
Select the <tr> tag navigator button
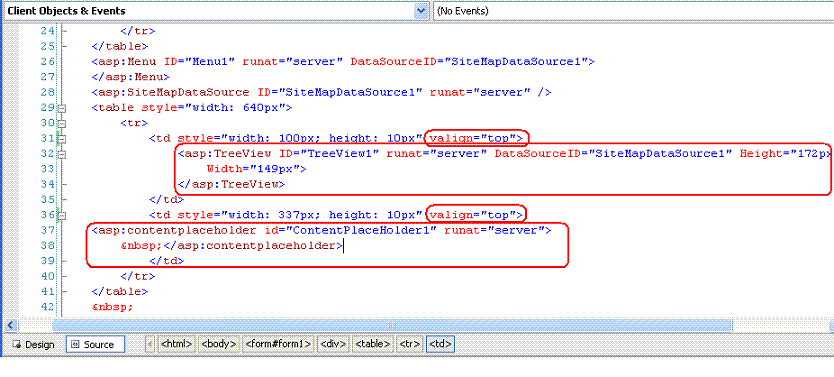point(410,344)
